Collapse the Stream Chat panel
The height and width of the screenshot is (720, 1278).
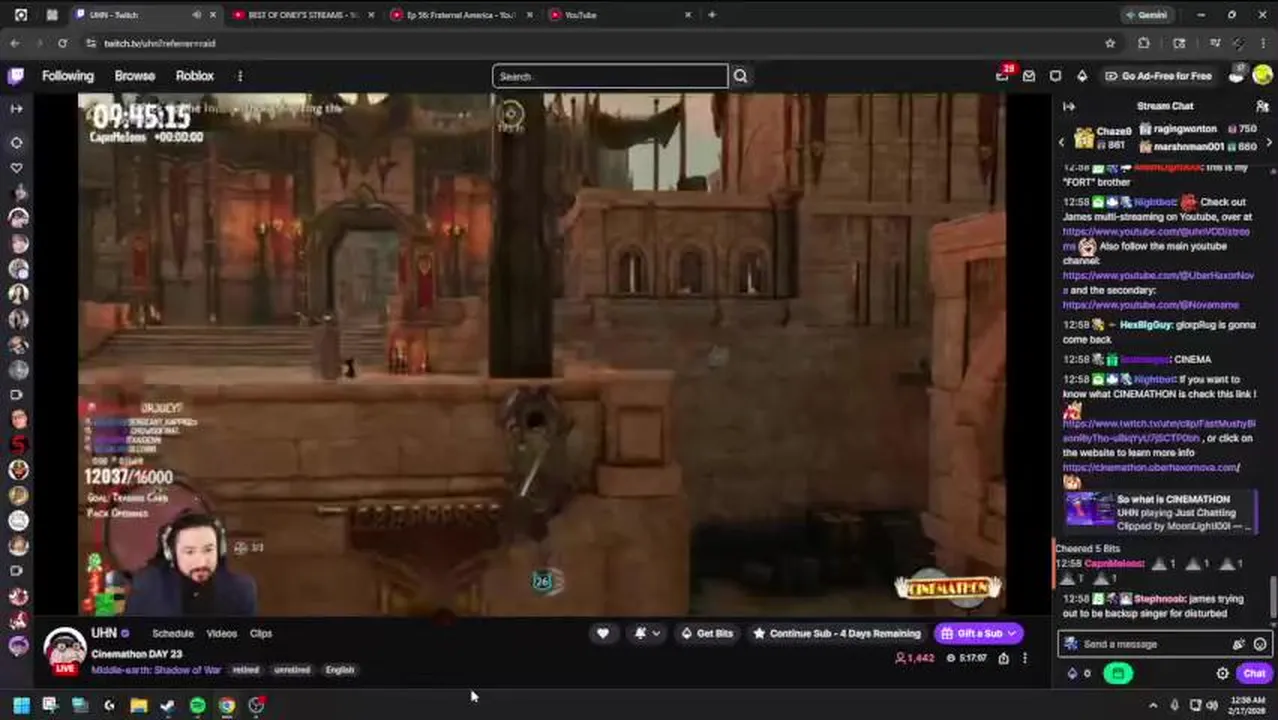[x=1069, y=106]
